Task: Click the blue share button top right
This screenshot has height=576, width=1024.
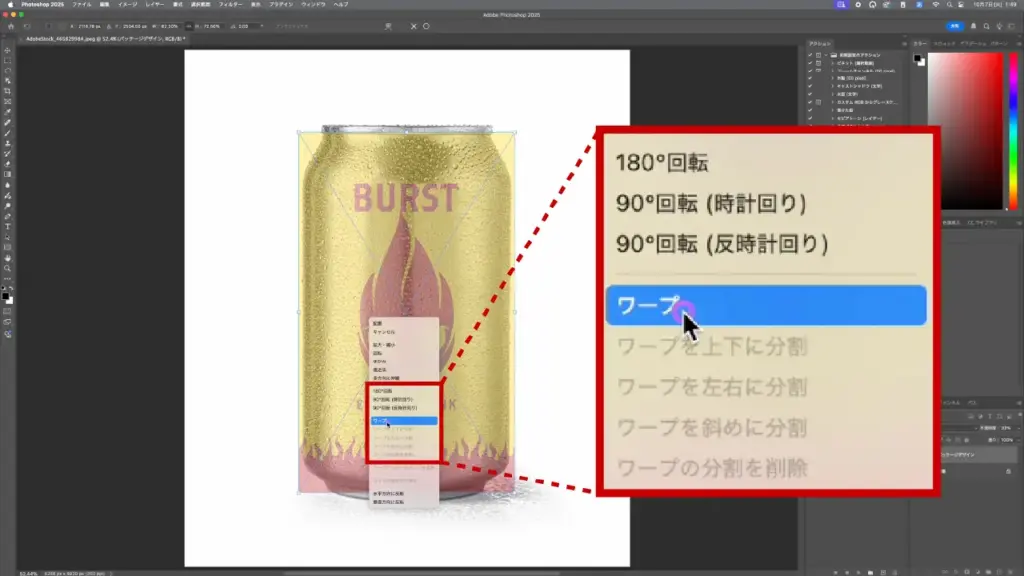Action: point(956,26)
